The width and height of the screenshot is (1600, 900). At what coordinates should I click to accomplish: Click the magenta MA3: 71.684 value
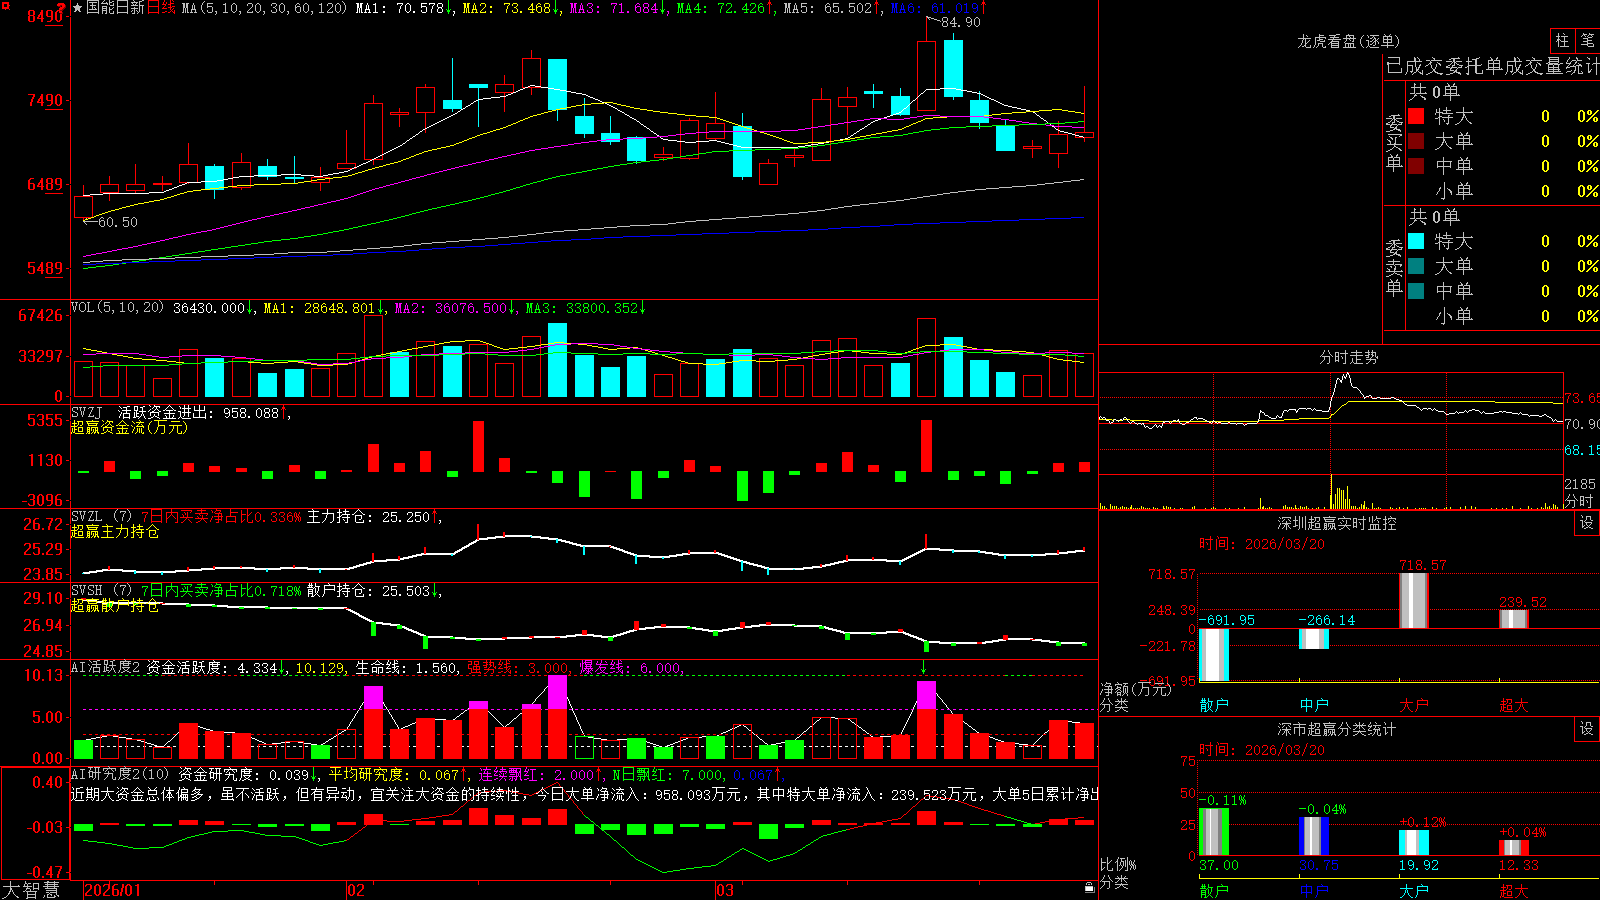click(619, 8)
